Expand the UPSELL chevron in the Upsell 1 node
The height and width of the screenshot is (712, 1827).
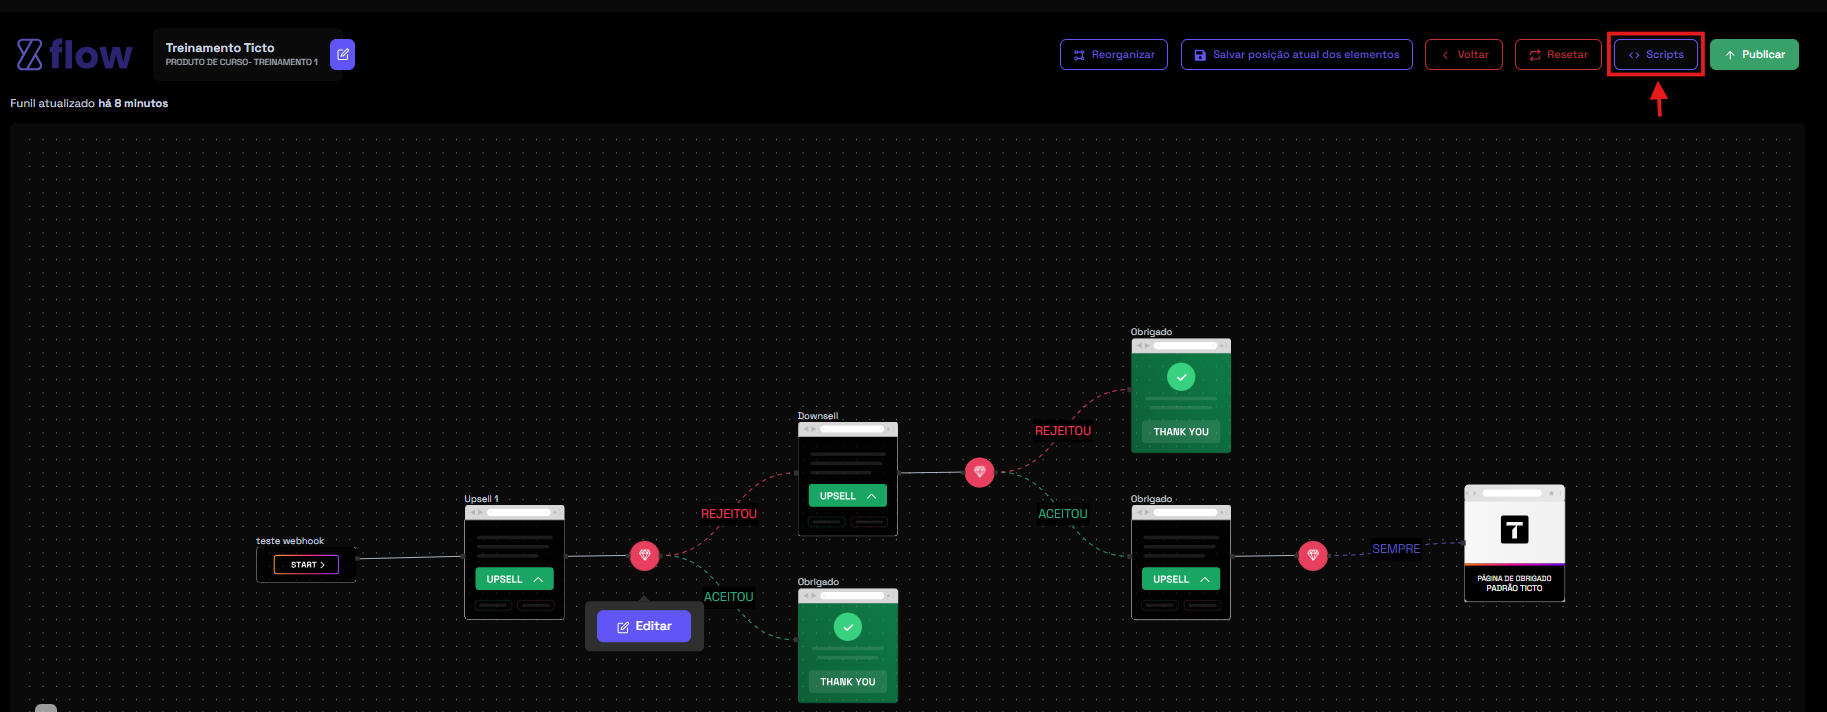(x=538, y=579)
